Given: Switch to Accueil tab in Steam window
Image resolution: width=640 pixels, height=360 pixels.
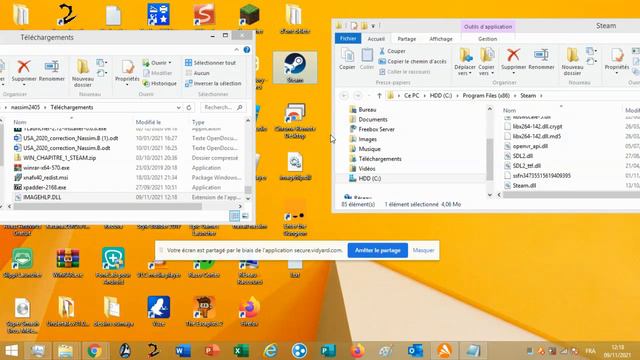Looking at the screenshot, I should 376,39.
